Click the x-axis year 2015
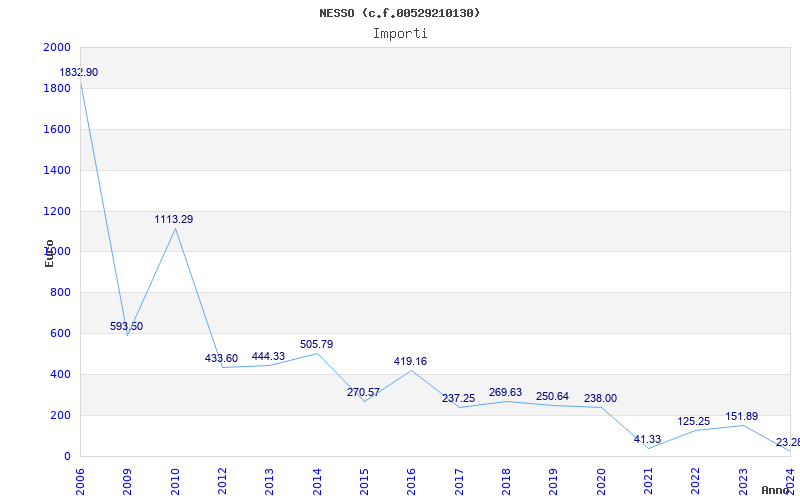This screenshot has height=500, width=800. (x=364, y=482)
